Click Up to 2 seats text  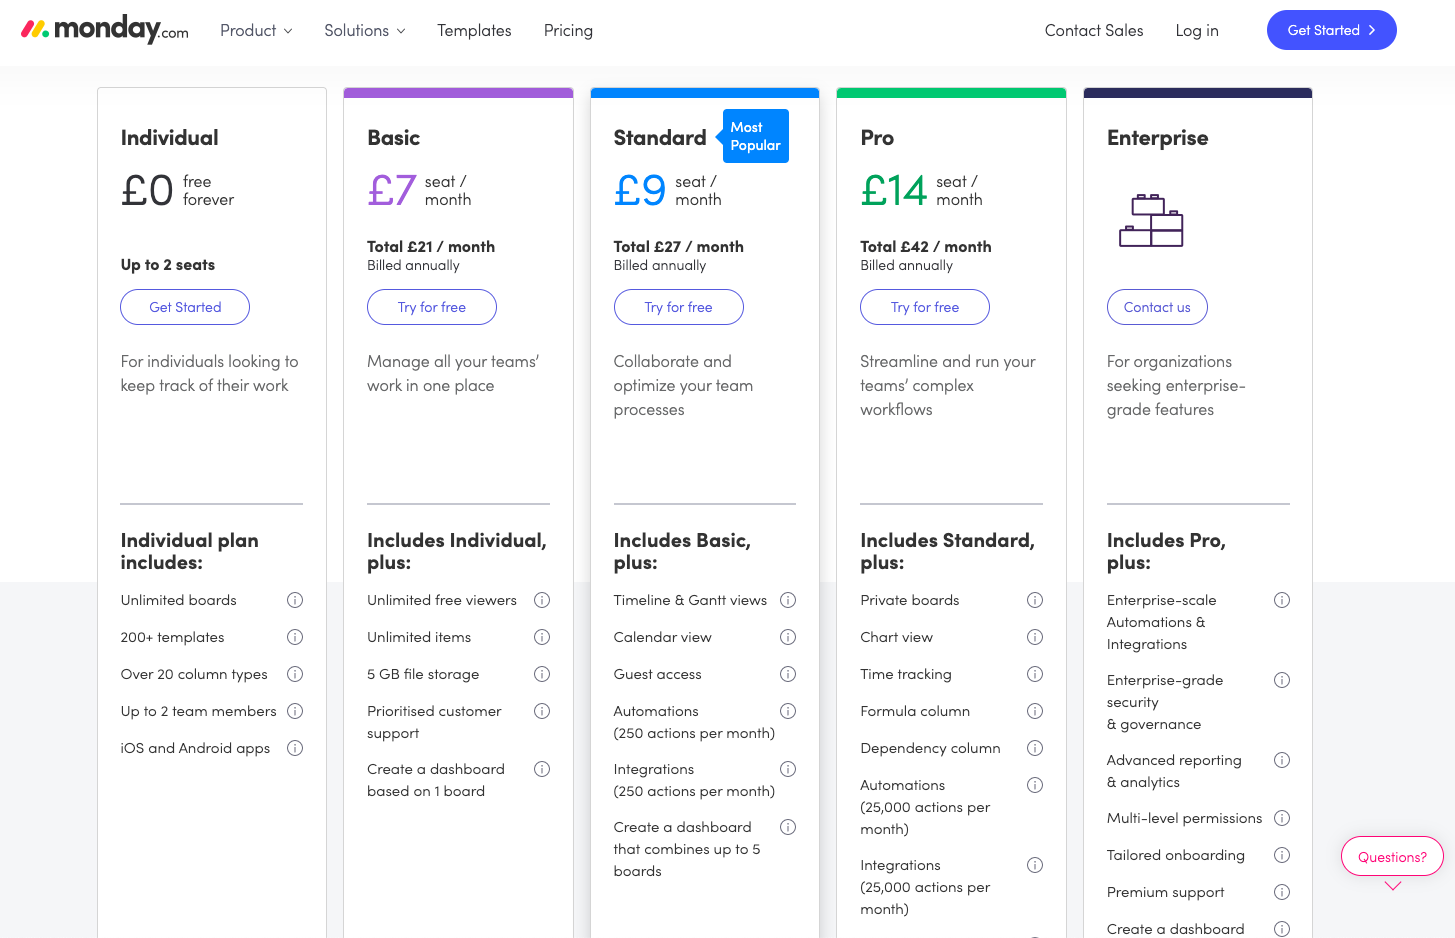168,265
